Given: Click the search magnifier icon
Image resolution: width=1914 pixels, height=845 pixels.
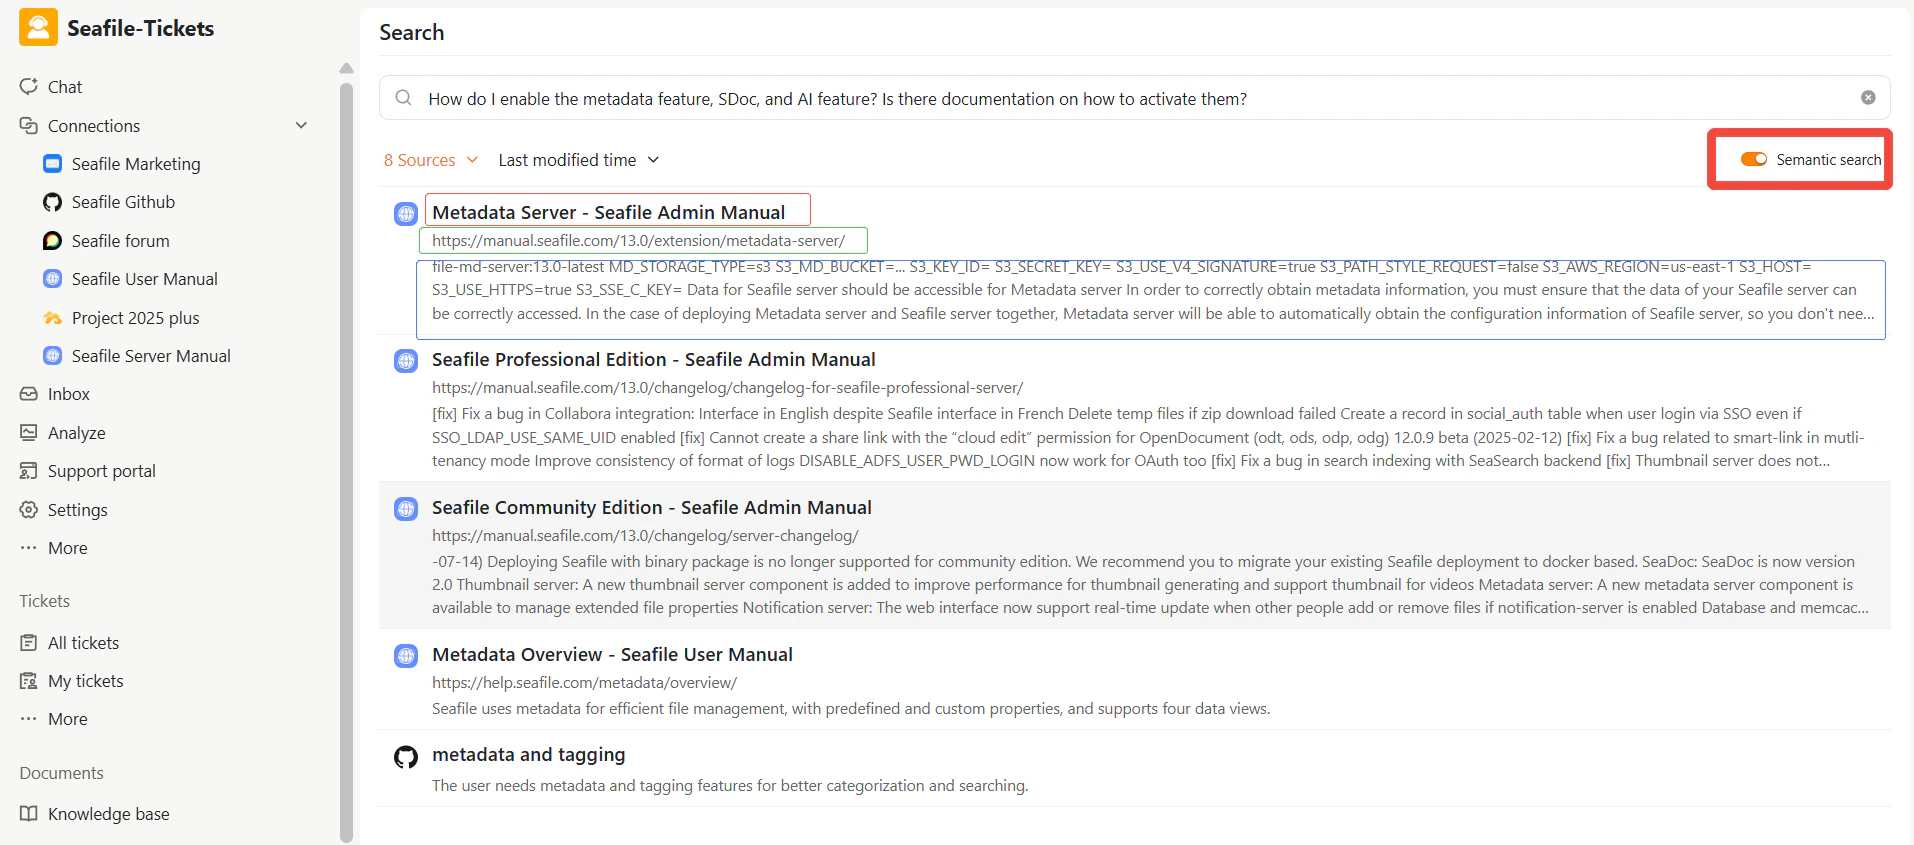Looking at the screenshot, I should pos(403,98).
